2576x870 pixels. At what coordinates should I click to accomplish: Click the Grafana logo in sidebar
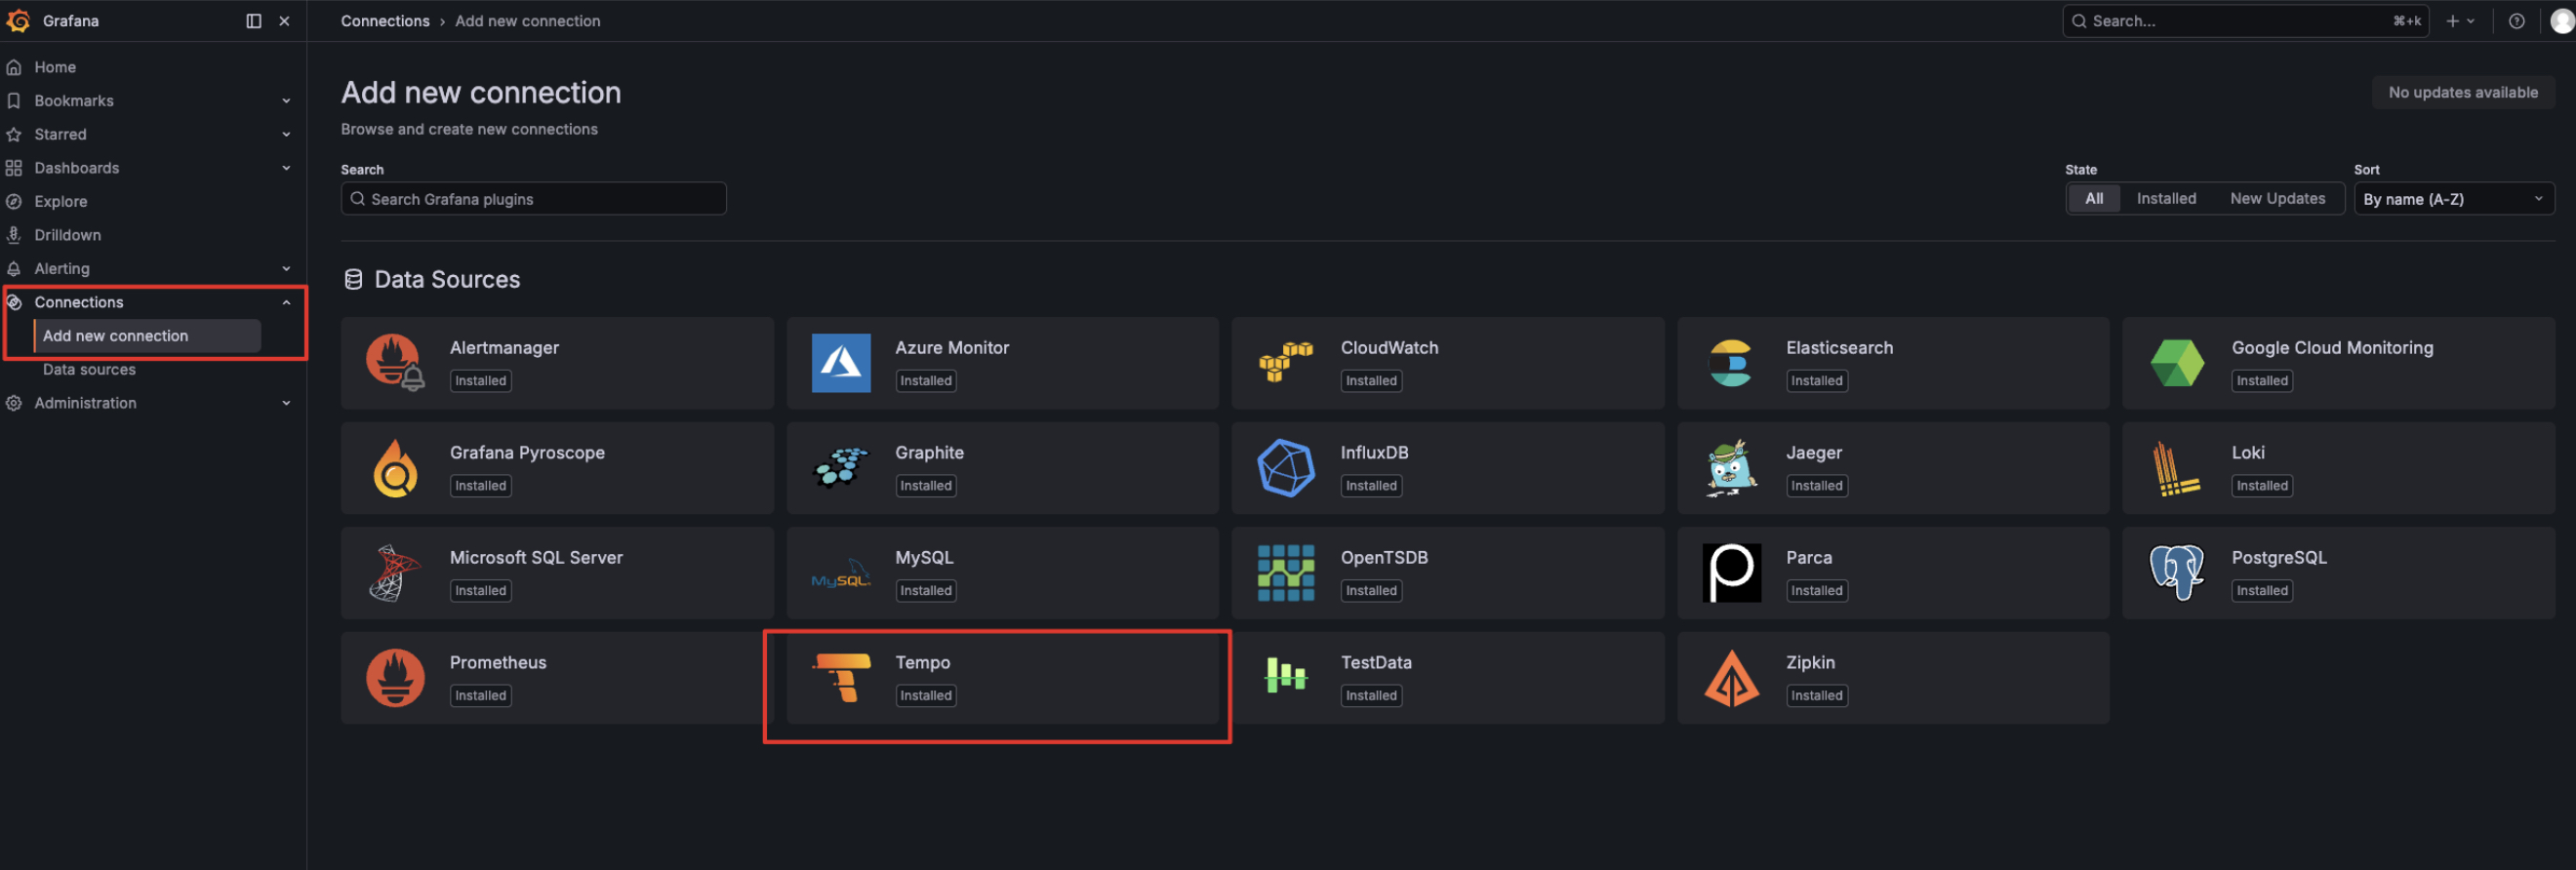click(x=18, y=20)
